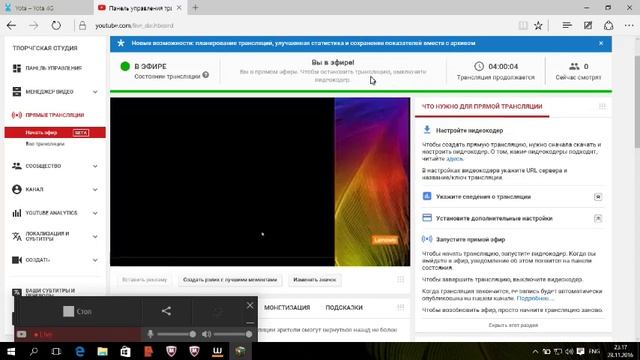The image size is (640, 360).
Task: Toggle the speaker icon in recorder
Action: (x=207, y=334)
